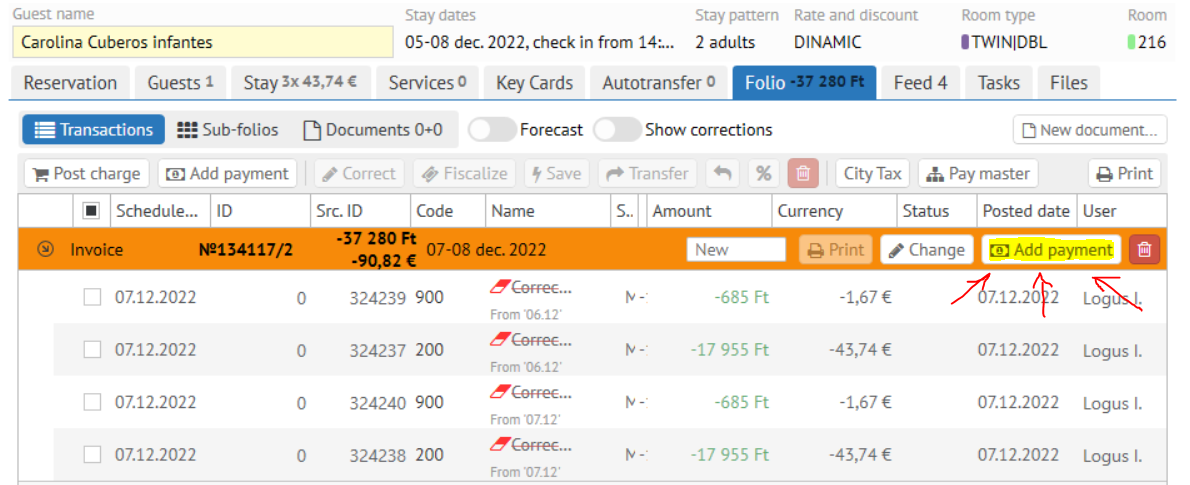Sort by the Amount column header
This screenshot has height=485, width=1190.
click(x=708, y=211)
